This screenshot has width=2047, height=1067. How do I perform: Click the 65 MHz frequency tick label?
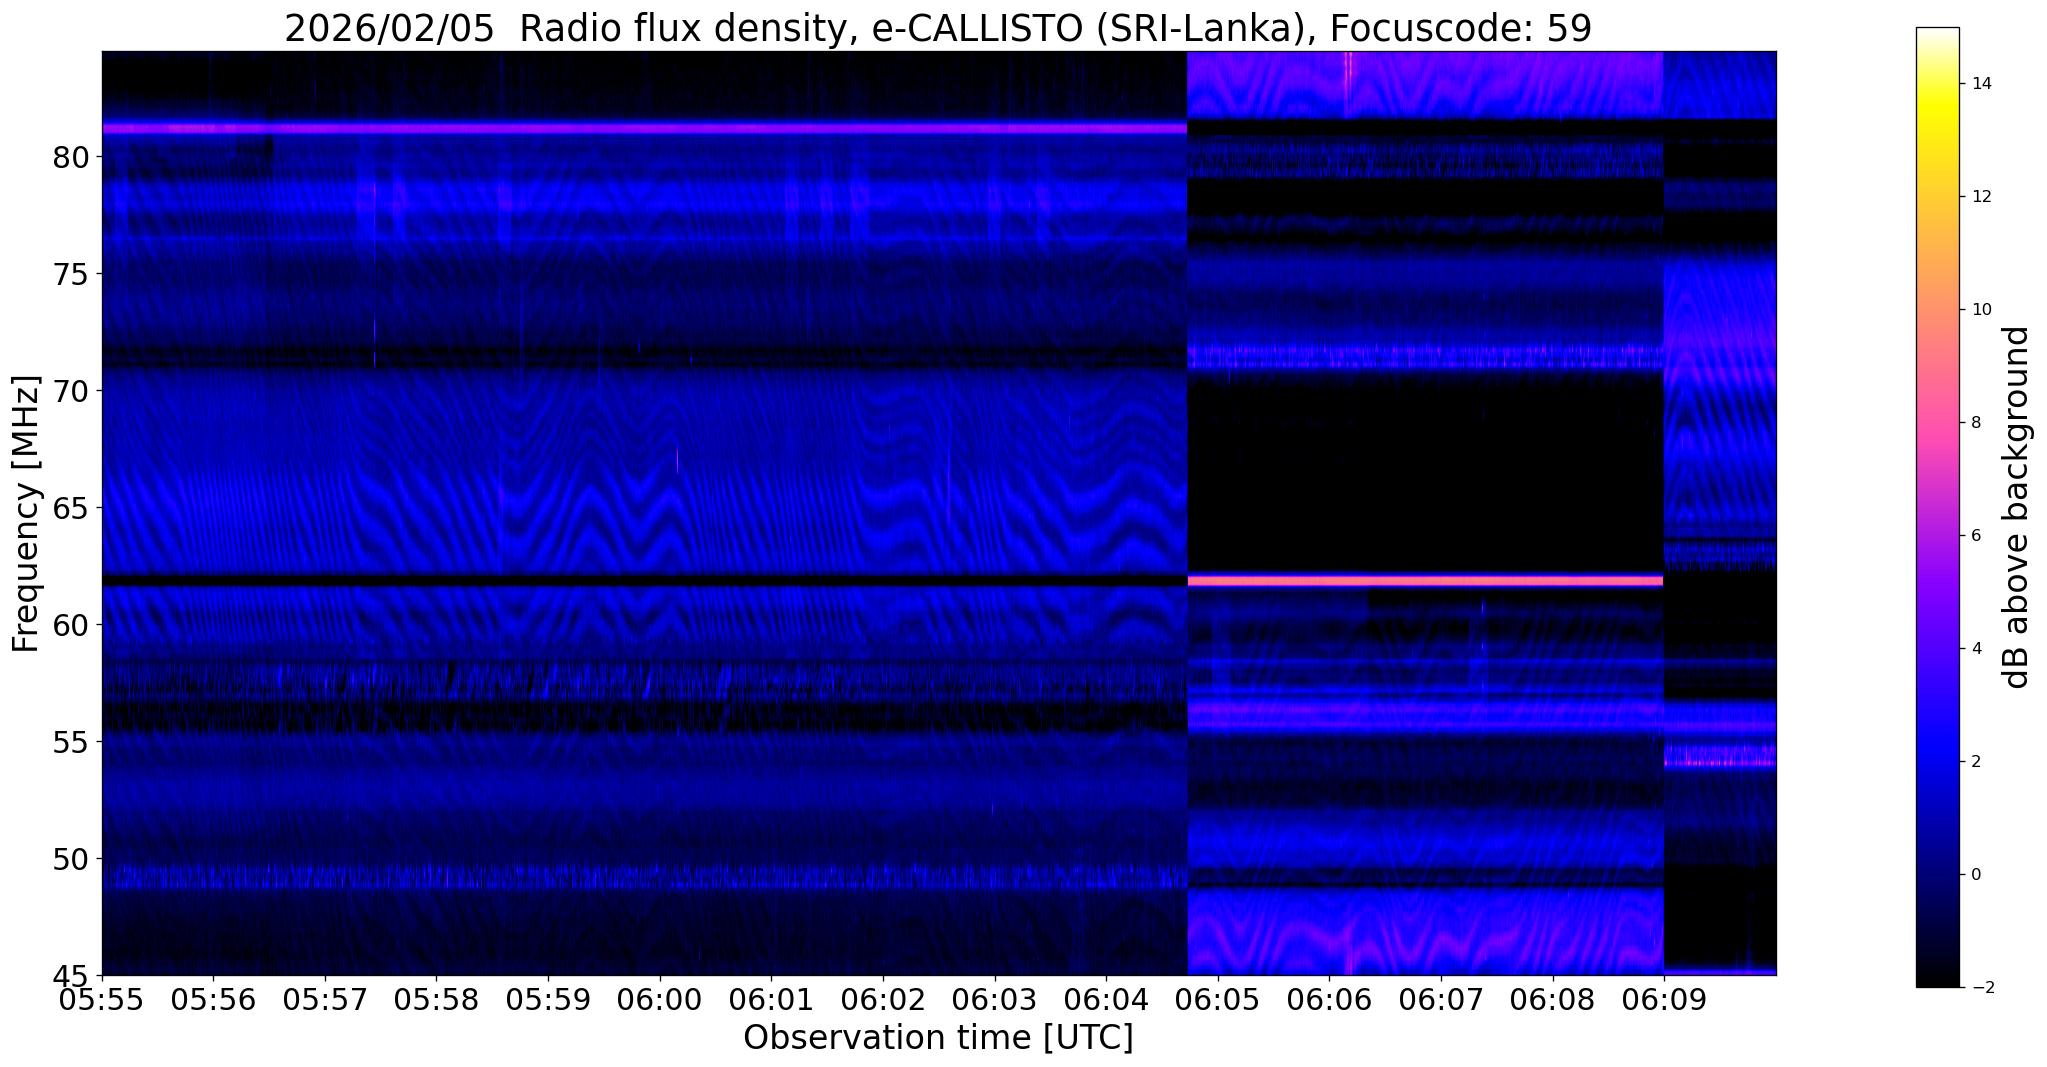72,508
